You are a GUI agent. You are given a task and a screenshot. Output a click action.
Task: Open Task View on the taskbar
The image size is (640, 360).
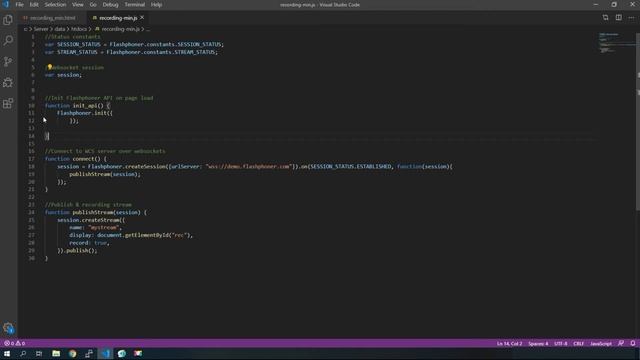click(39, 353)
